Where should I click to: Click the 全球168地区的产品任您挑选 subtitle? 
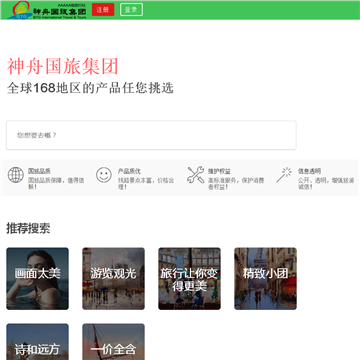pos(90,88)
